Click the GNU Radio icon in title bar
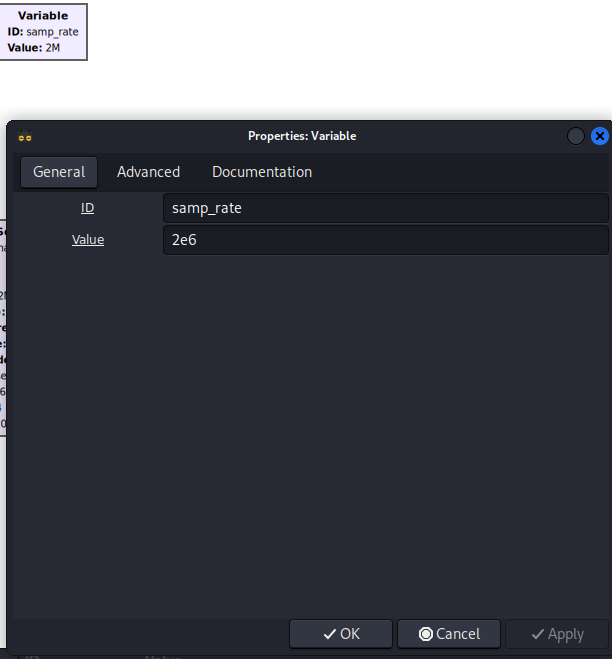 (x=25, y=136)
